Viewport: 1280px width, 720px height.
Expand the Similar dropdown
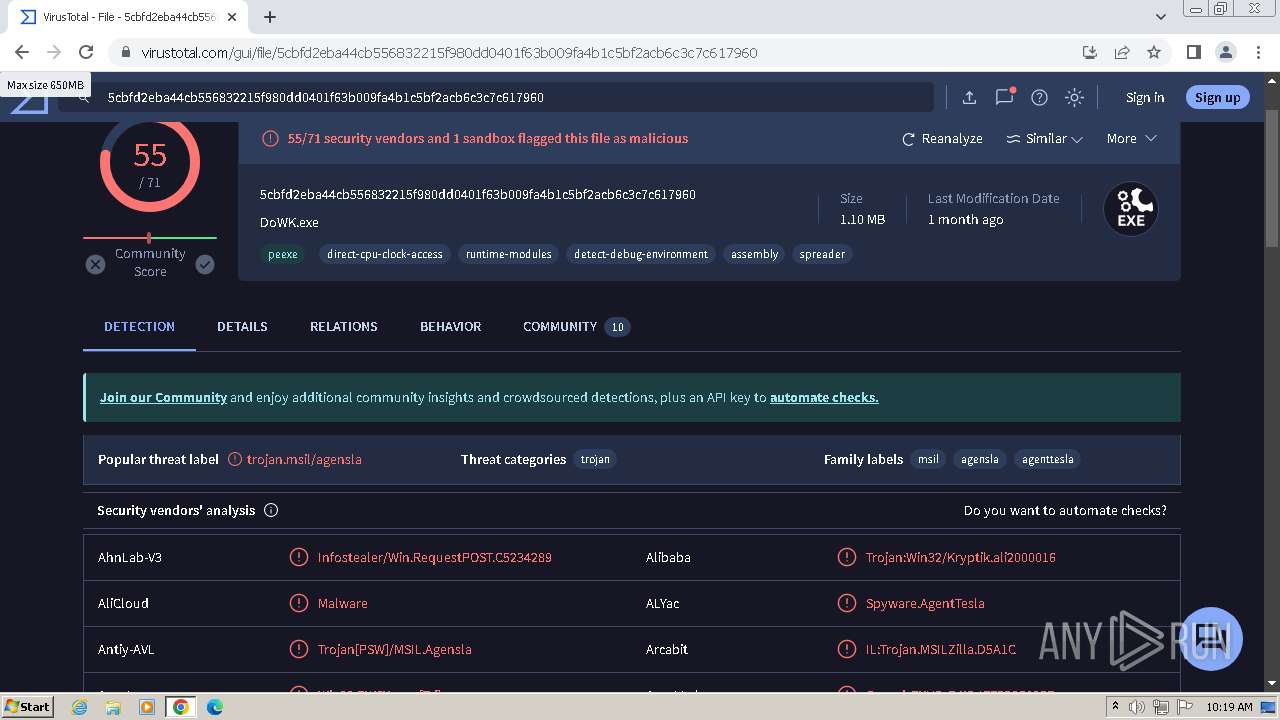click(1045, 139)
